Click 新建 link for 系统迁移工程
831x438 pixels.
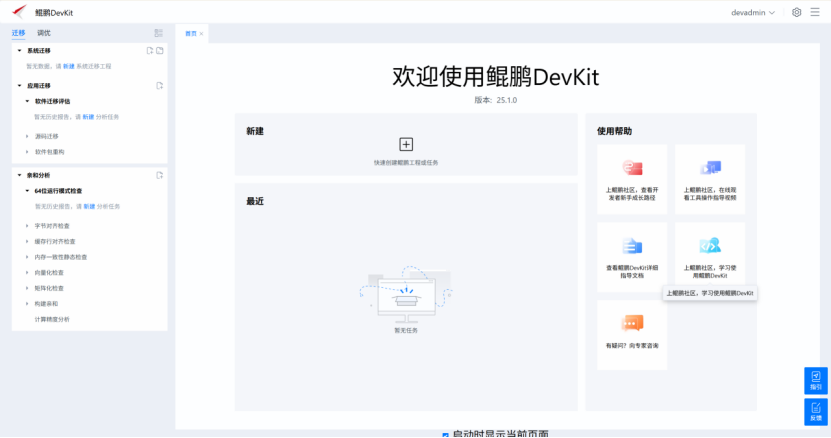pyautogui.click(x=69, y=66)
